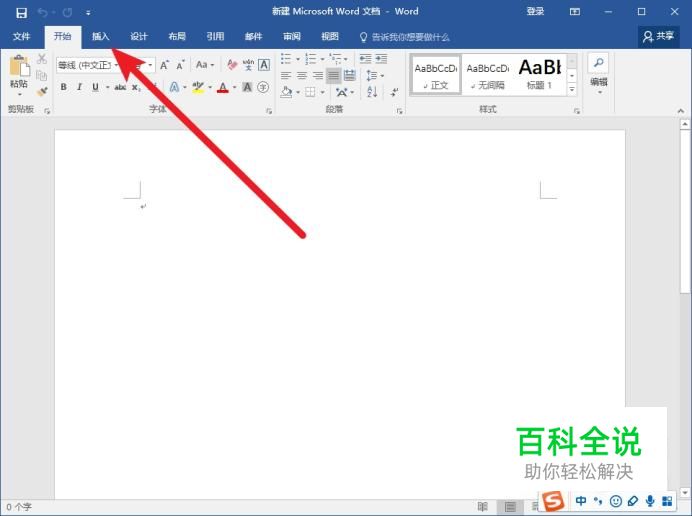Viewport: 692px width, 516px height.
Task: Click Numbering list icon
Action: [311, 58]
